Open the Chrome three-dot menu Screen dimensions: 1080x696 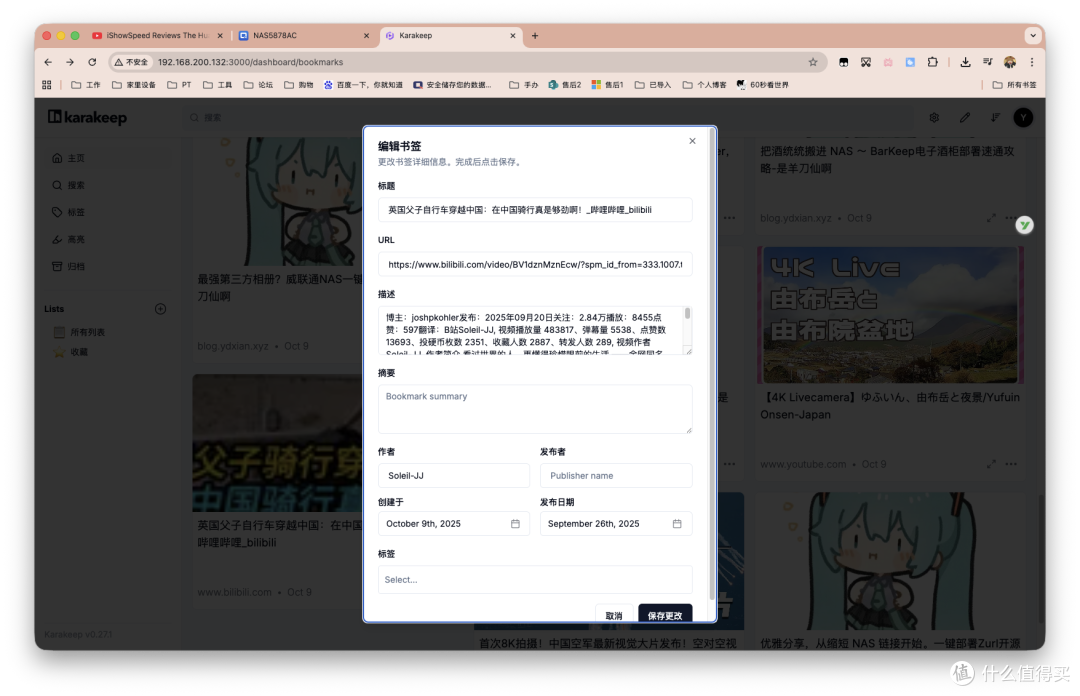[1032, 62]
